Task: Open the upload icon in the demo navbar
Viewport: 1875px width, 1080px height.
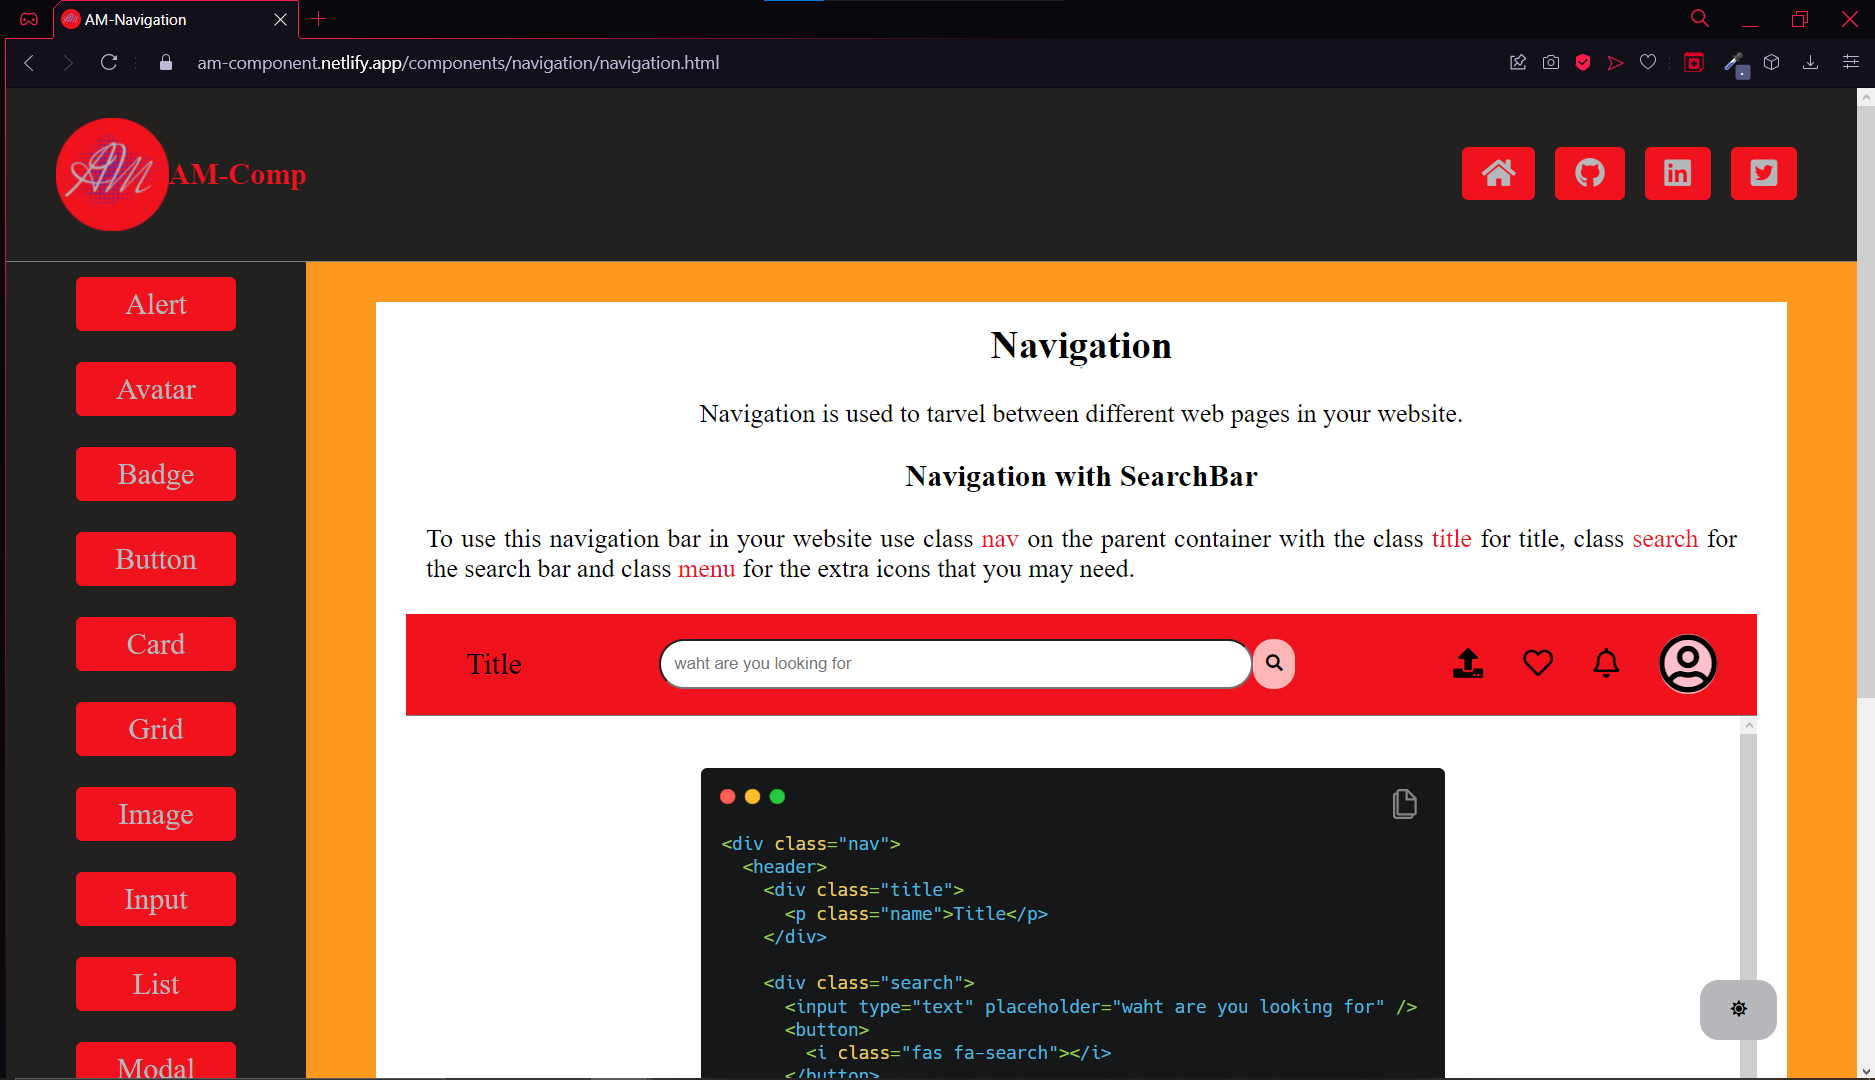Action: pos(1468,663)
